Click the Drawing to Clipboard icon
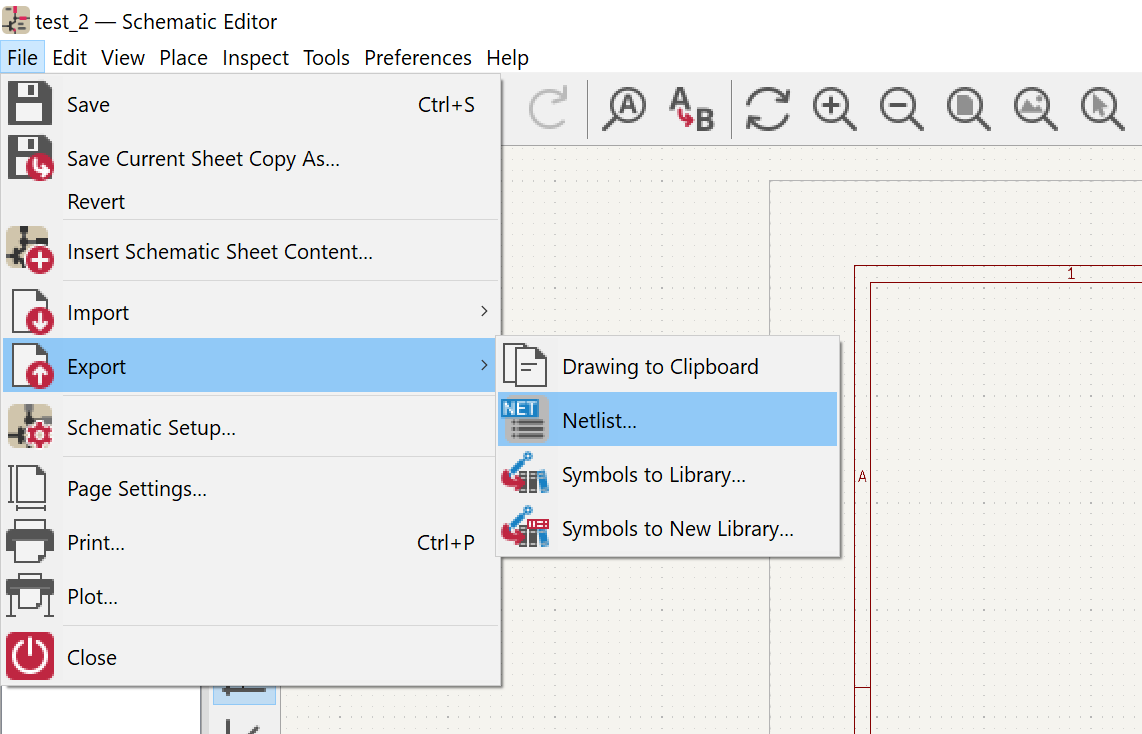 (524, 366)
